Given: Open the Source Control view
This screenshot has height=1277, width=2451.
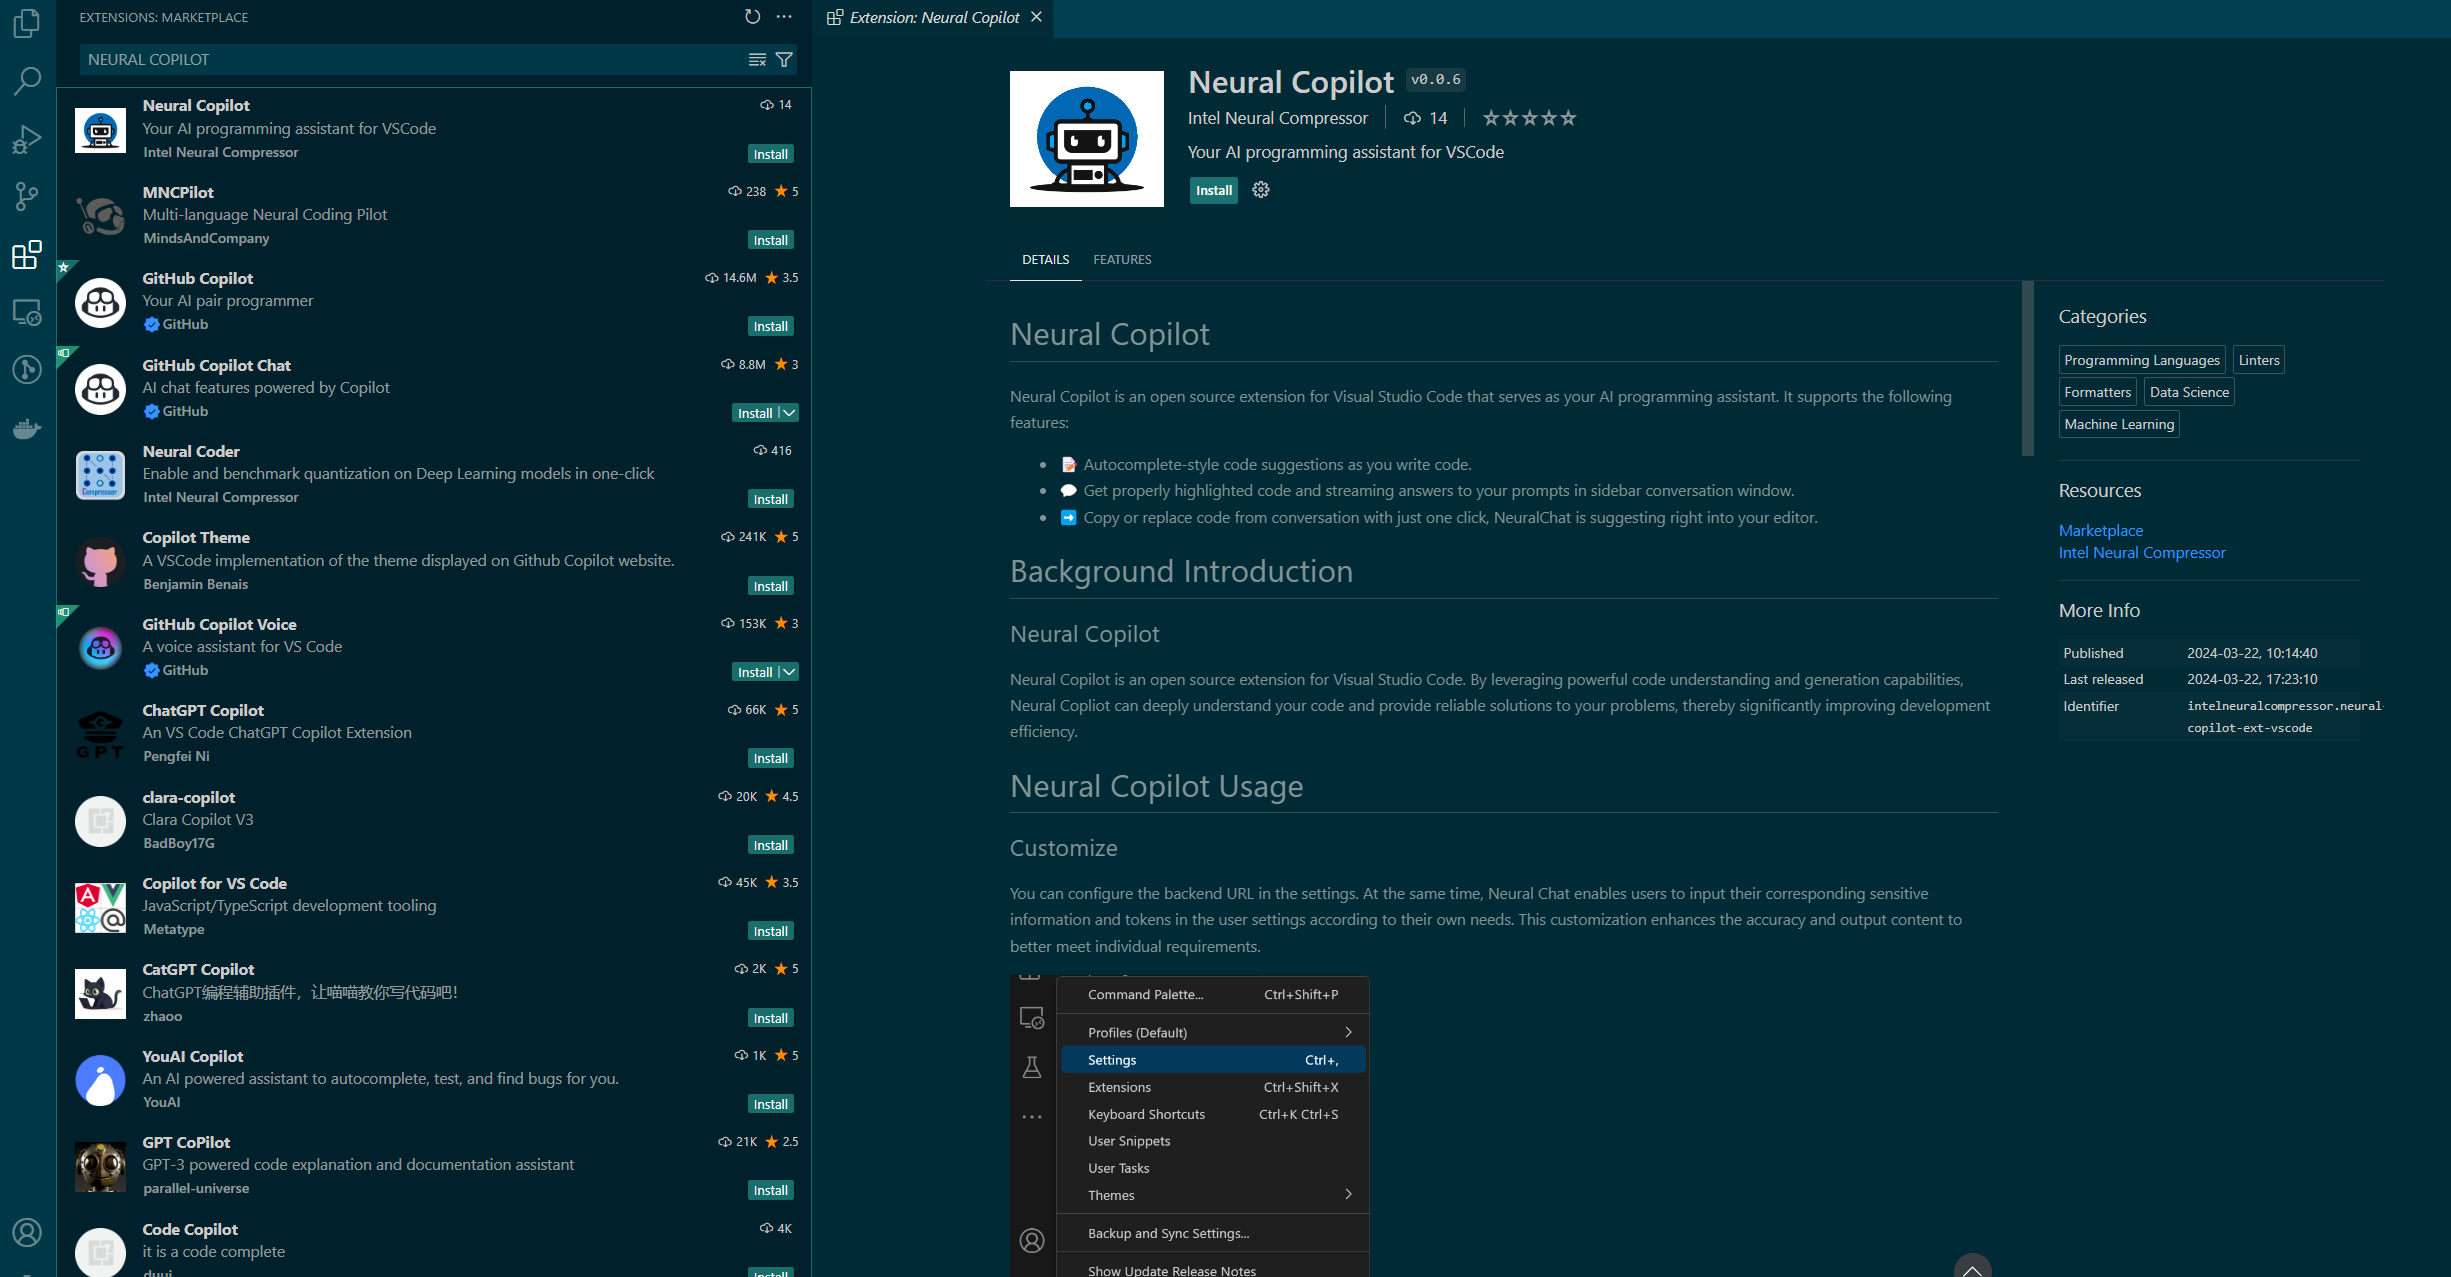Looking at the screenshot, I should pyautogui.click(x=27, y=197).
